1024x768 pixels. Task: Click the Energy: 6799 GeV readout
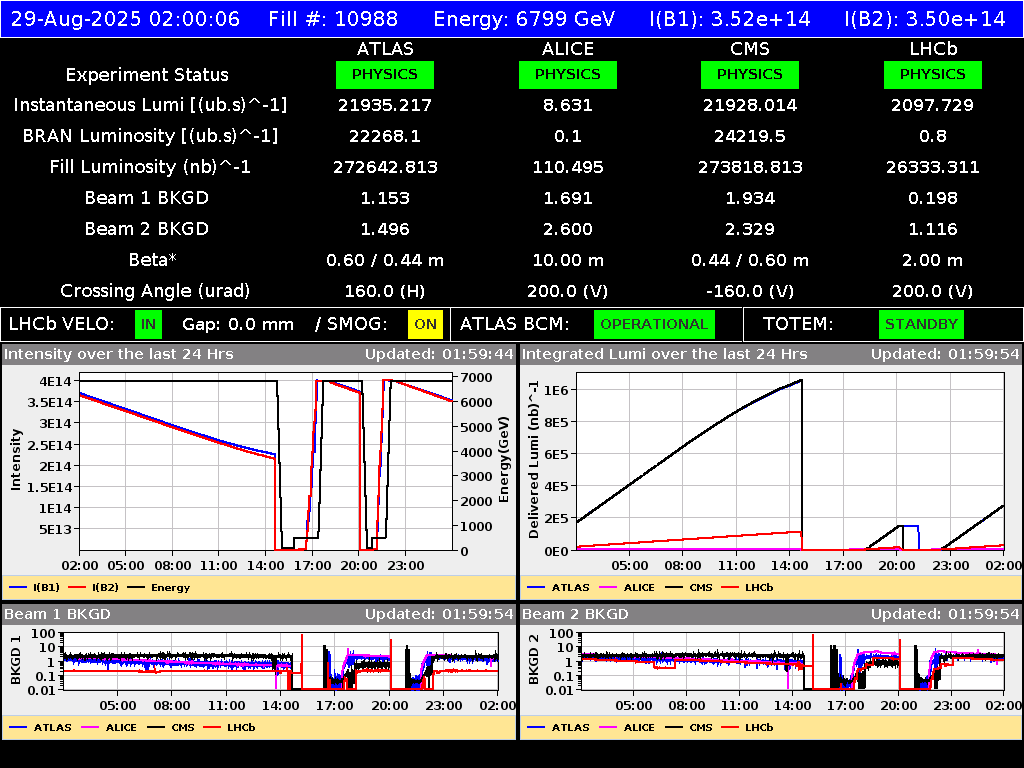point(524,18)
